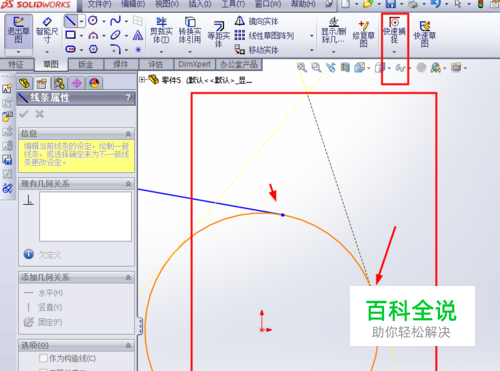Open the 钣金 (Sheet Metal) tab
Viewport: 500px width, 371px height.
coord(86,64)
